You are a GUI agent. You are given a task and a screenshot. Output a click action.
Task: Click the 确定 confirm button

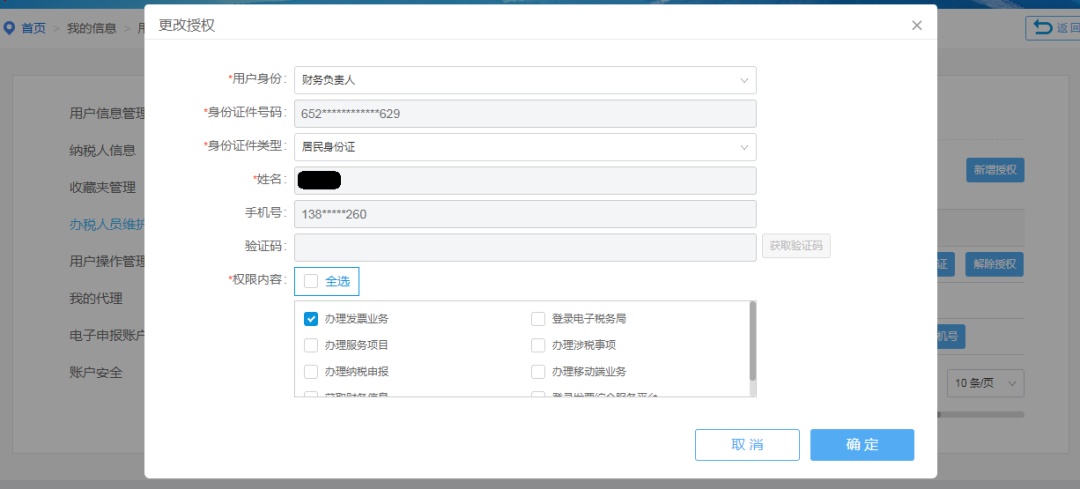click(x=861, y=445)
